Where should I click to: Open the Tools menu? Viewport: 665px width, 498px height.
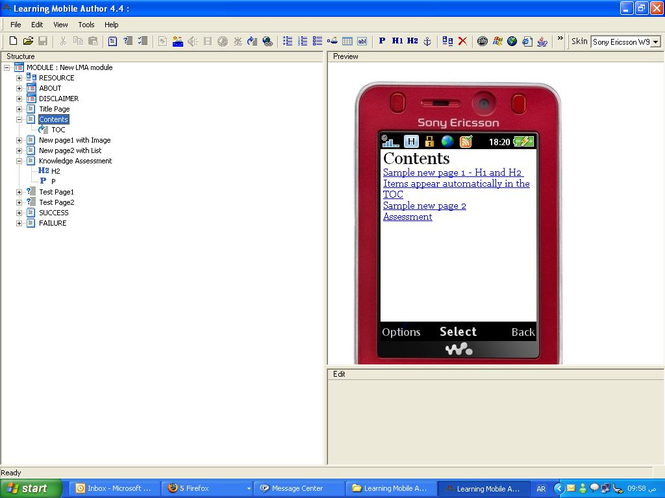pyautogui.click(x=86, y=24)
